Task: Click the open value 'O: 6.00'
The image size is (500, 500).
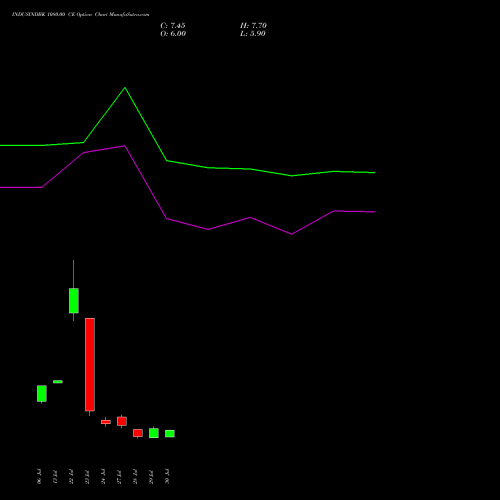Action: point(173,33)
